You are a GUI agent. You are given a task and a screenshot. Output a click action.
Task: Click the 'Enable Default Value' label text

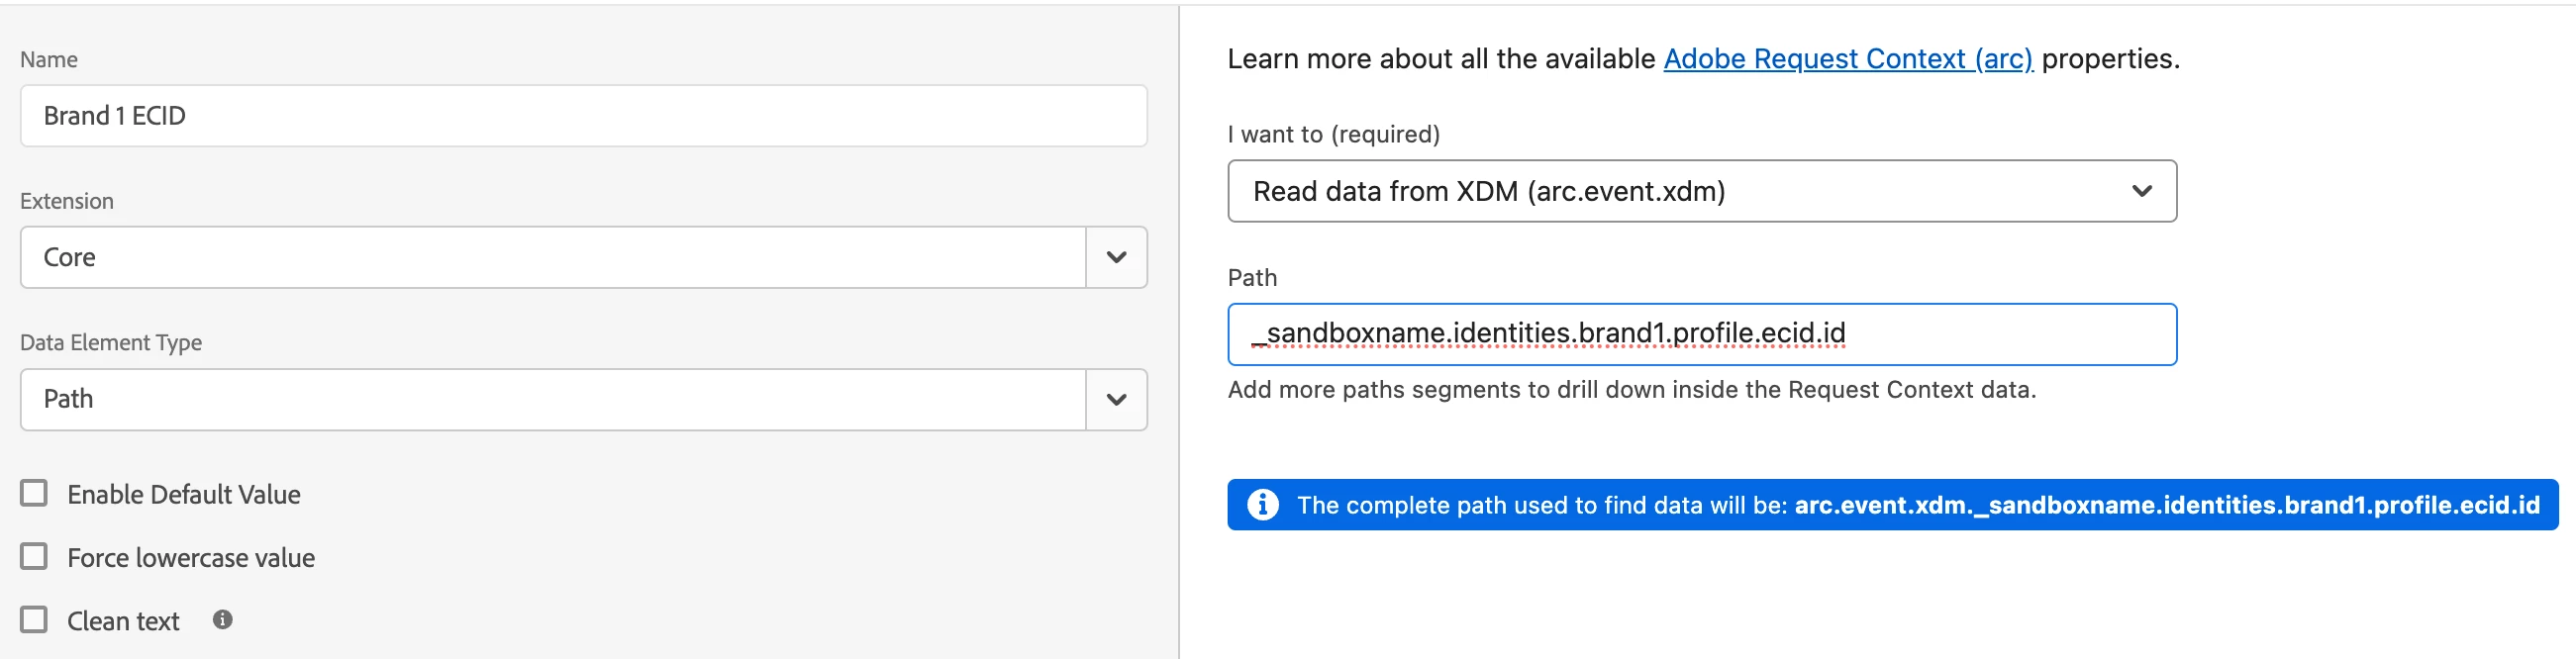[184, 494]
